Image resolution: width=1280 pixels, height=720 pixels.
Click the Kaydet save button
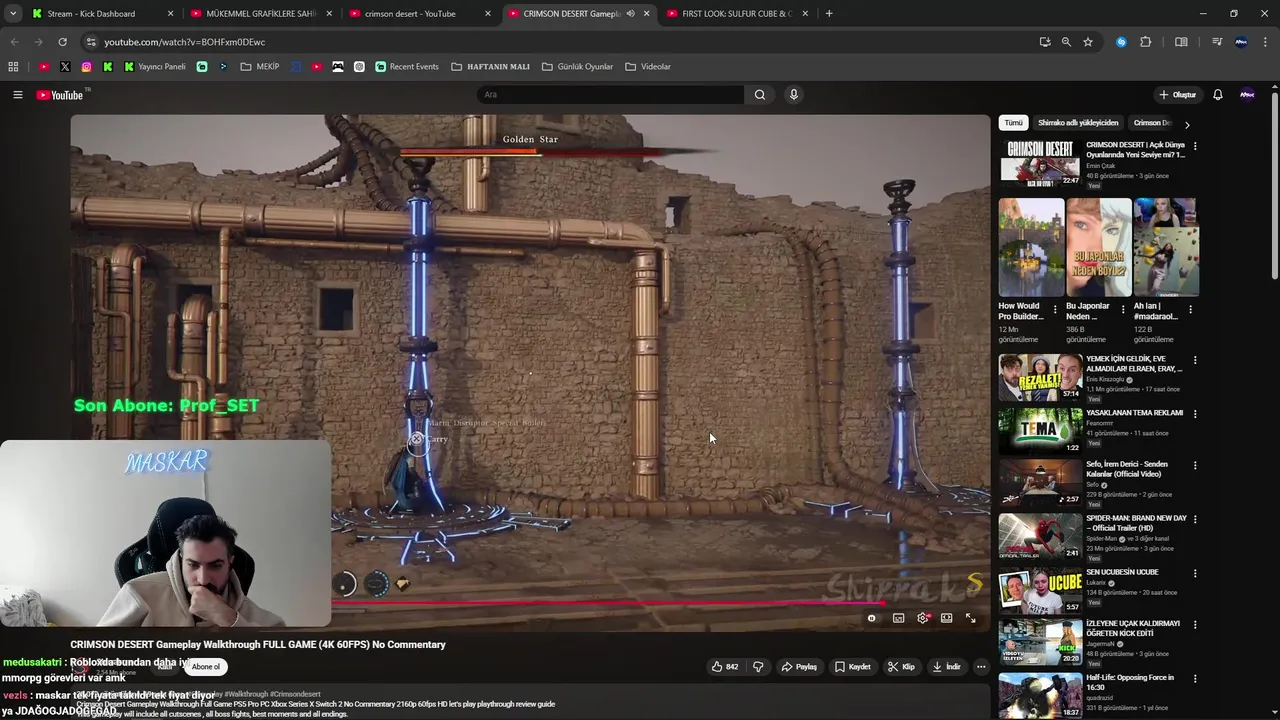pyautogui.click(x=852, y=667)
